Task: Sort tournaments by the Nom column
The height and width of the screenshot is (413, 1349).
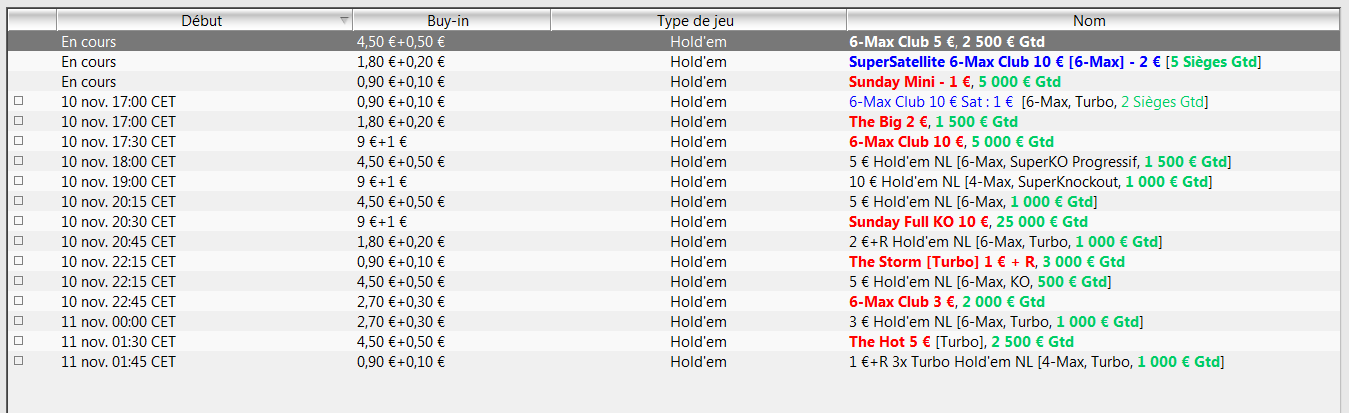Action: (x=1089, y=20)
